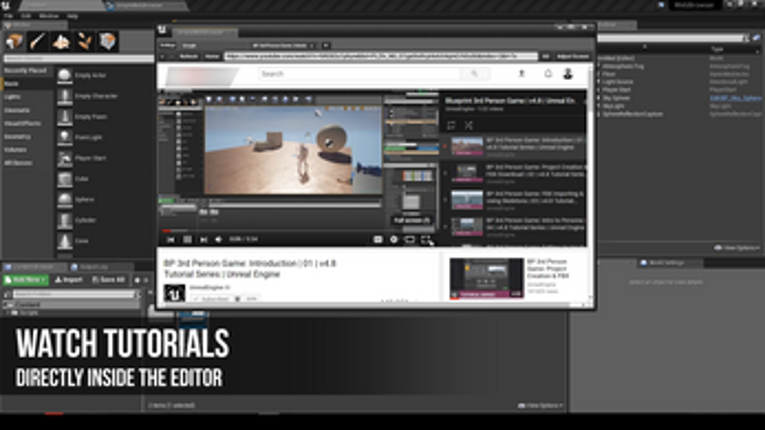Image resolution: width=765 pixels, height=430 pixels.
Task: Click the YouTube search magnifier button
Action: [x=474, y=74]
